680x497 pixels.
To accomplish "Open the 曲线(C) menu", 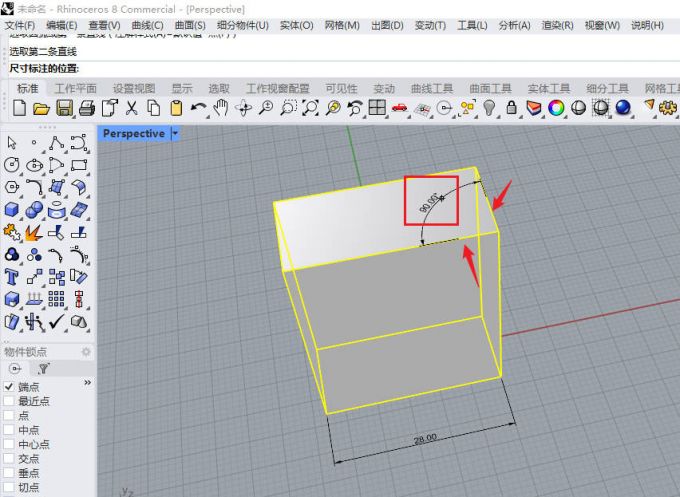I will coord(147,26).
